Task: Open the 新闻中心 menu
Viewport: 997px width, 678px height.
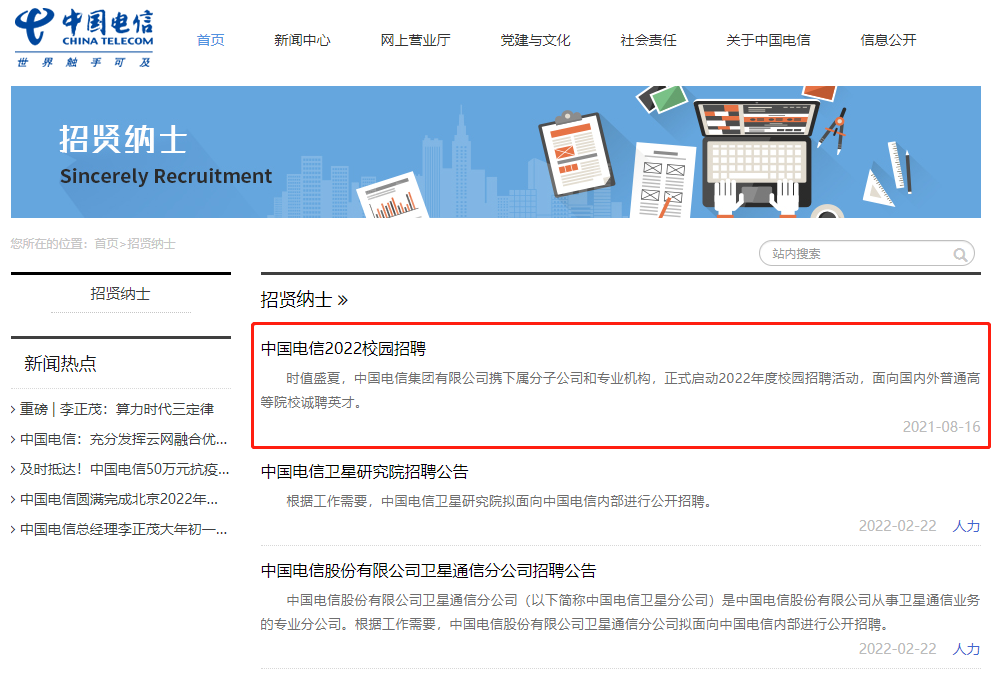Action: coord(302,40)
